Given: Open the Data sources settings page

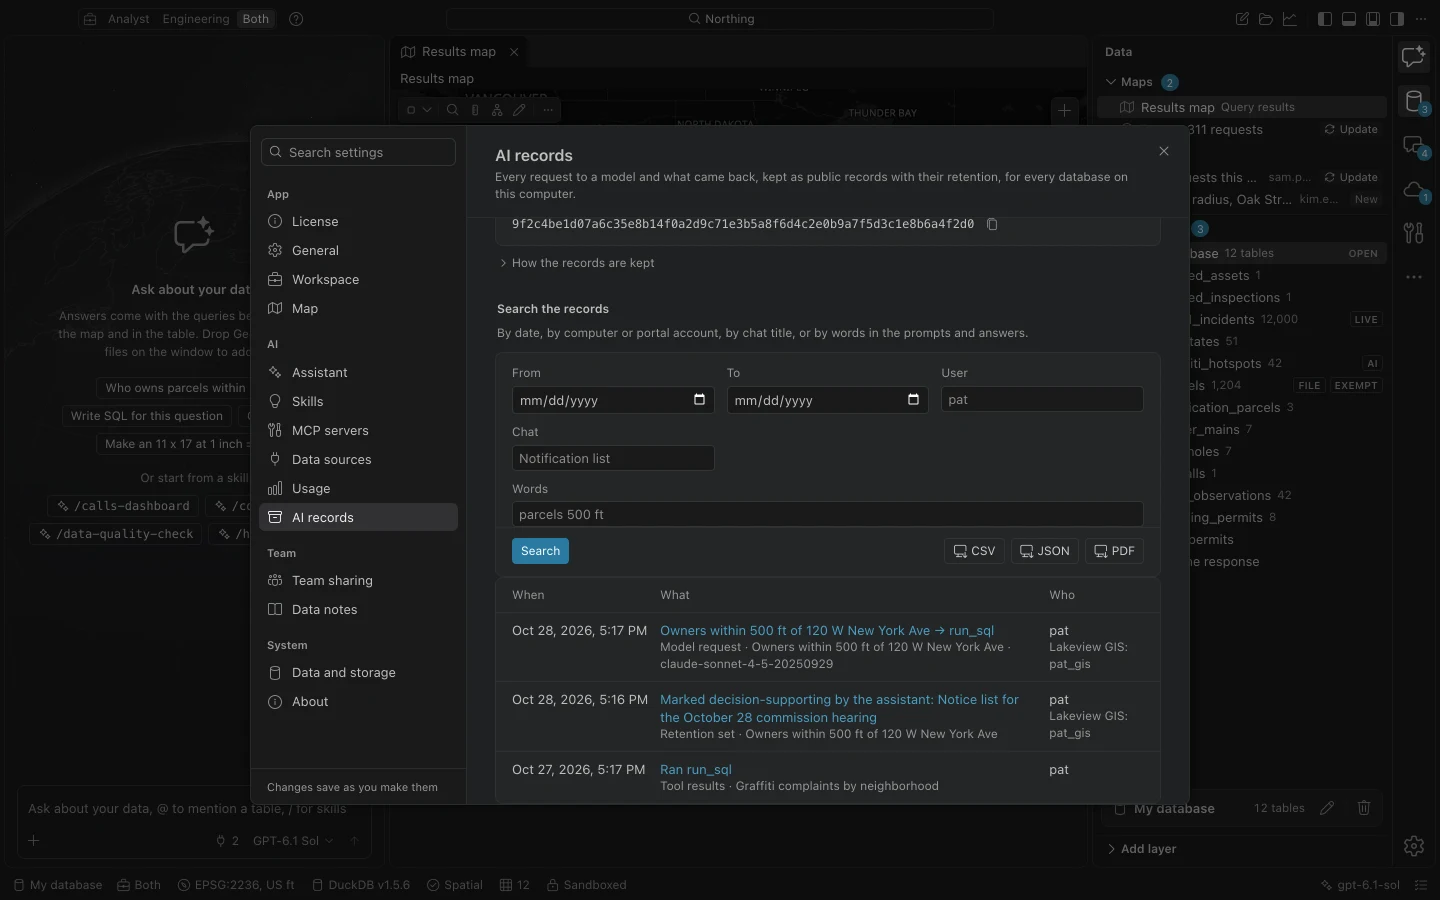Looking at the screenshot, I should tap(358, 460).
